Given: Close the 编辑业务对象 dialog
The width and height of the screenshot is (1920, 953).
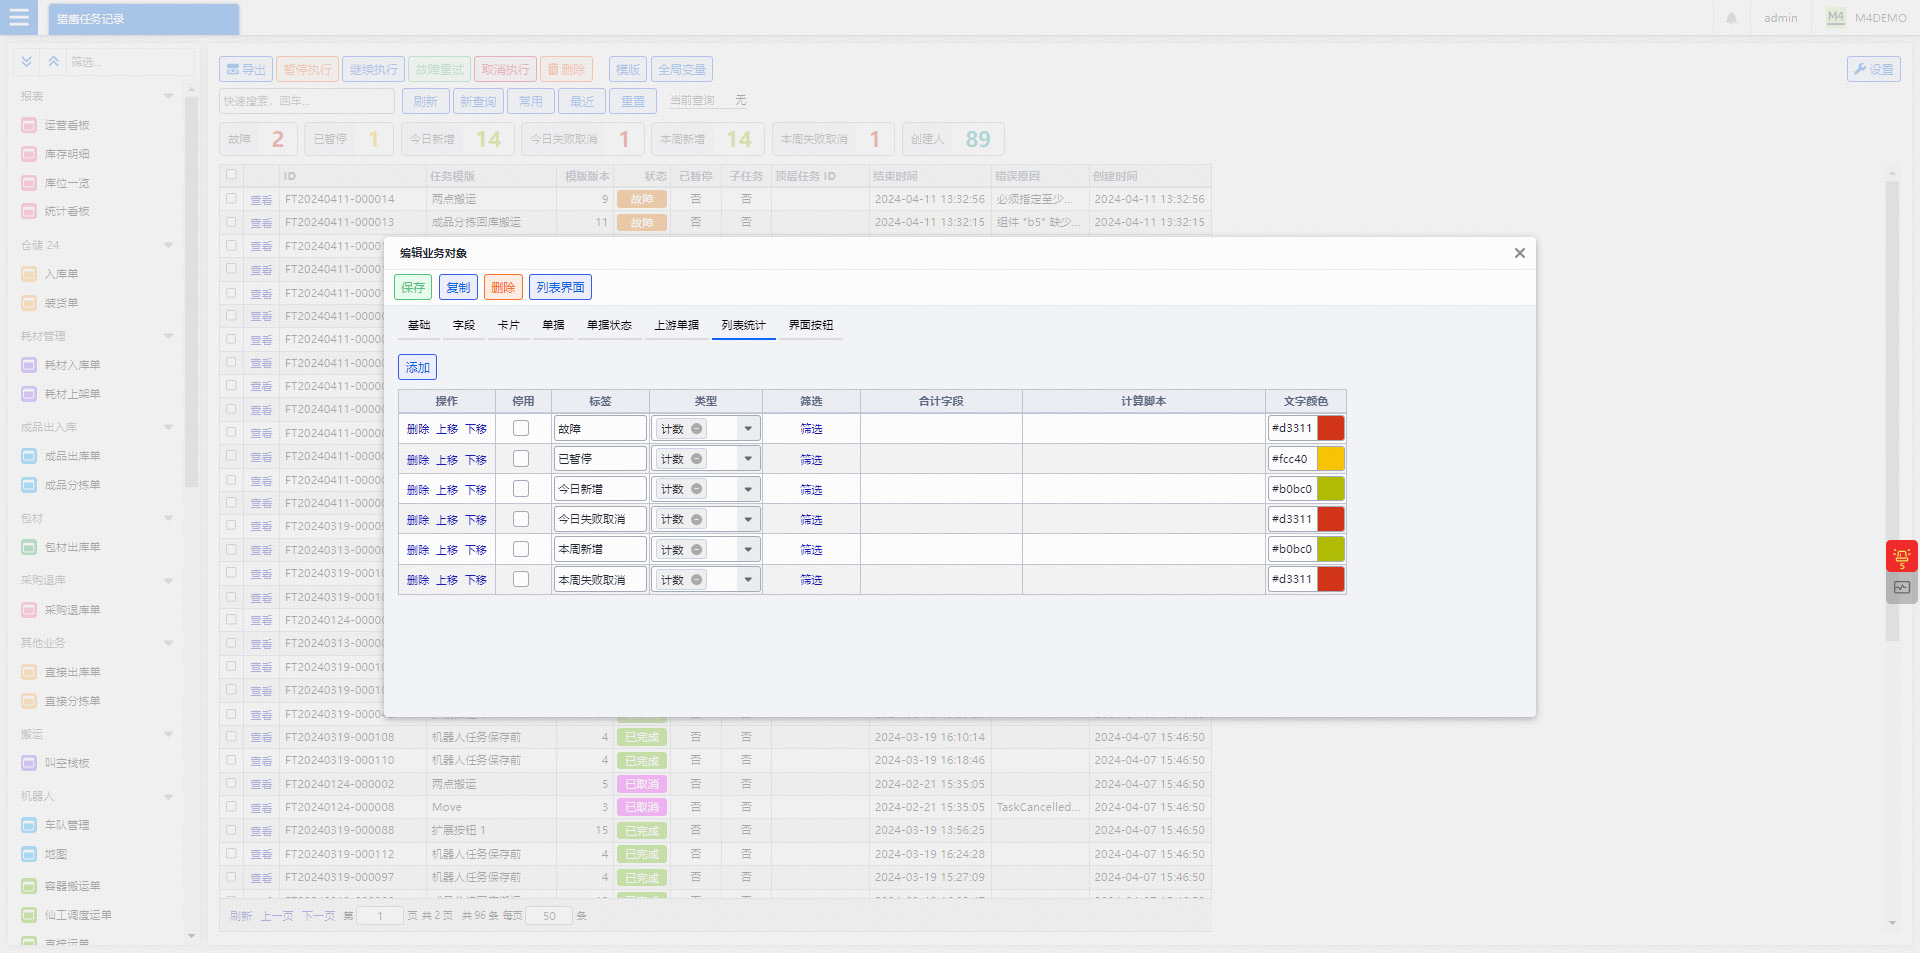Looking at the screenshot, I should click(x=1519, y=253).
